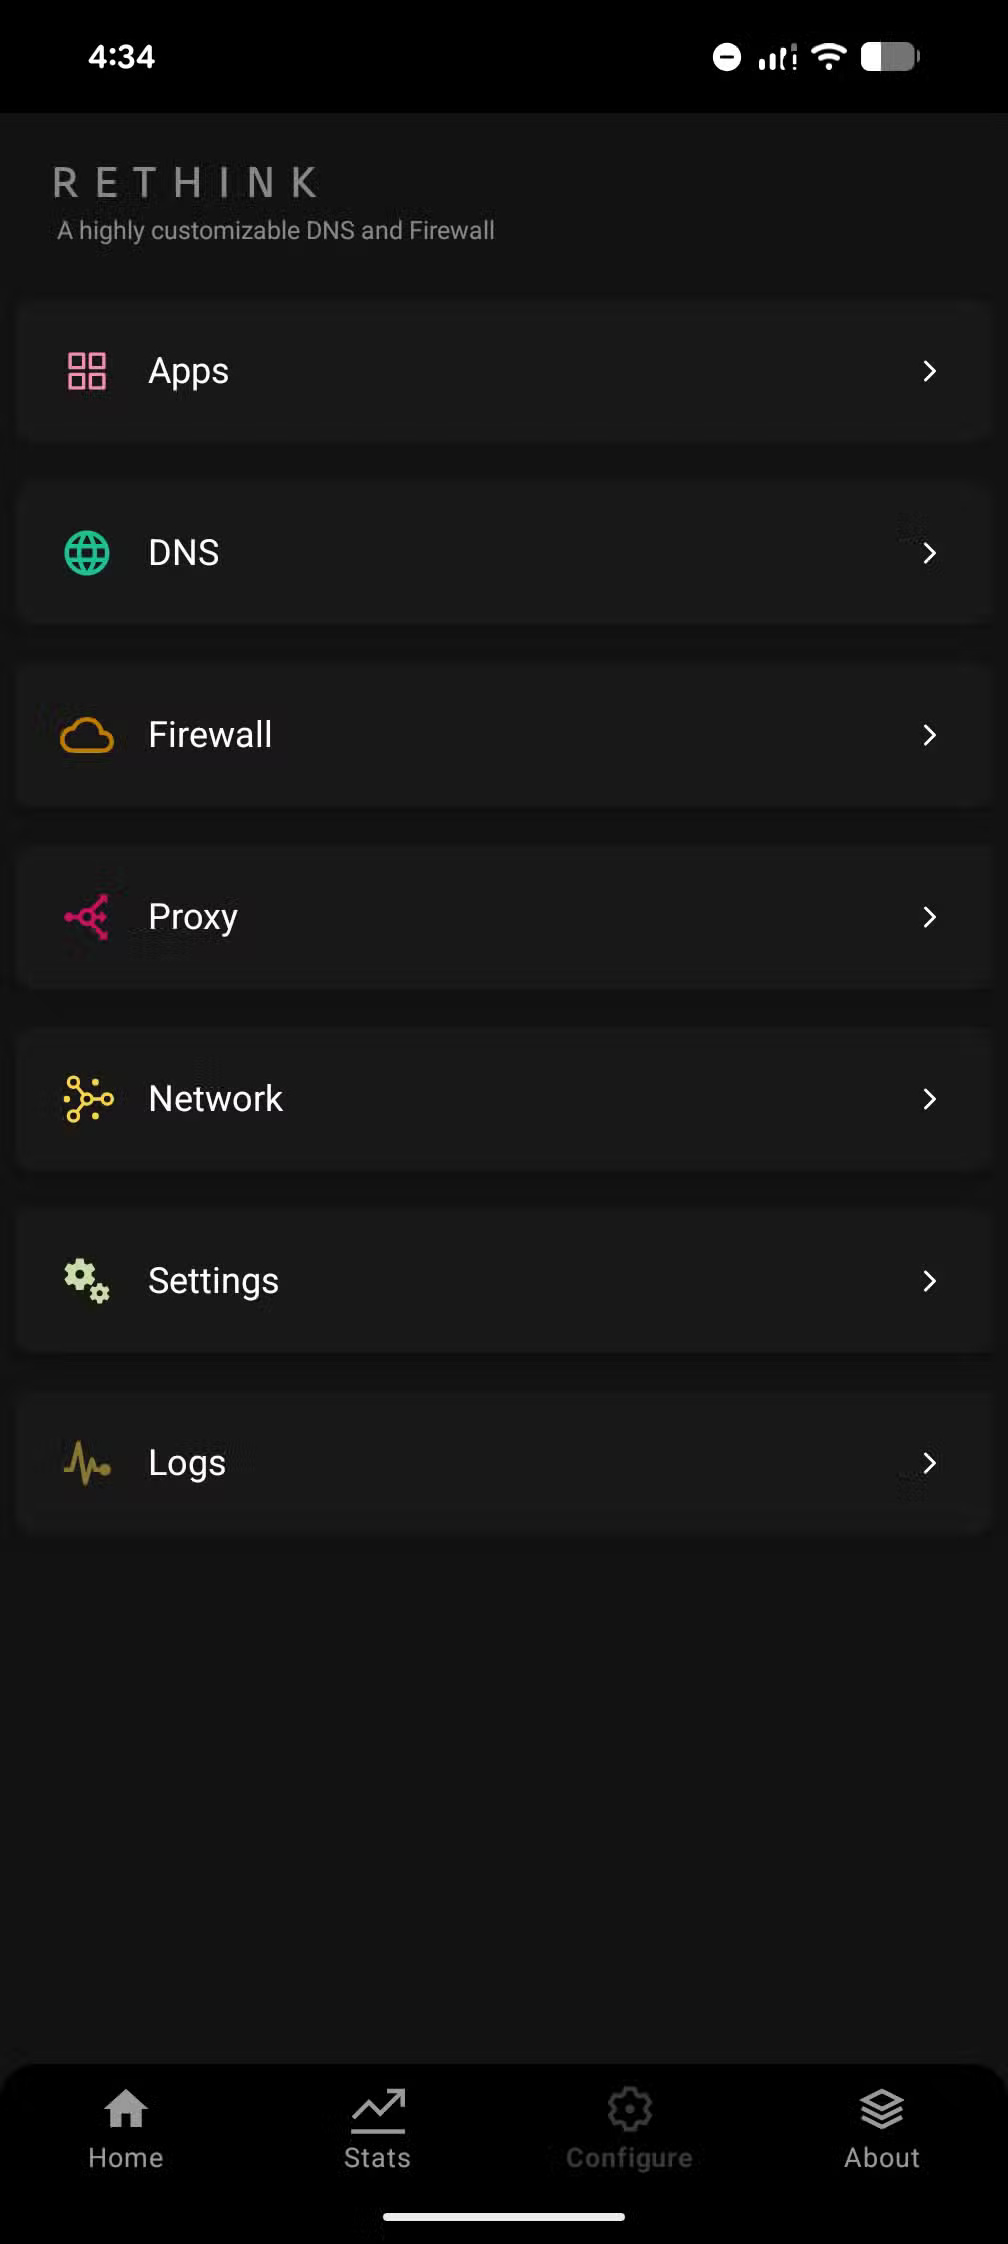Tap the Settings gears icon

tap(87, 1281)
